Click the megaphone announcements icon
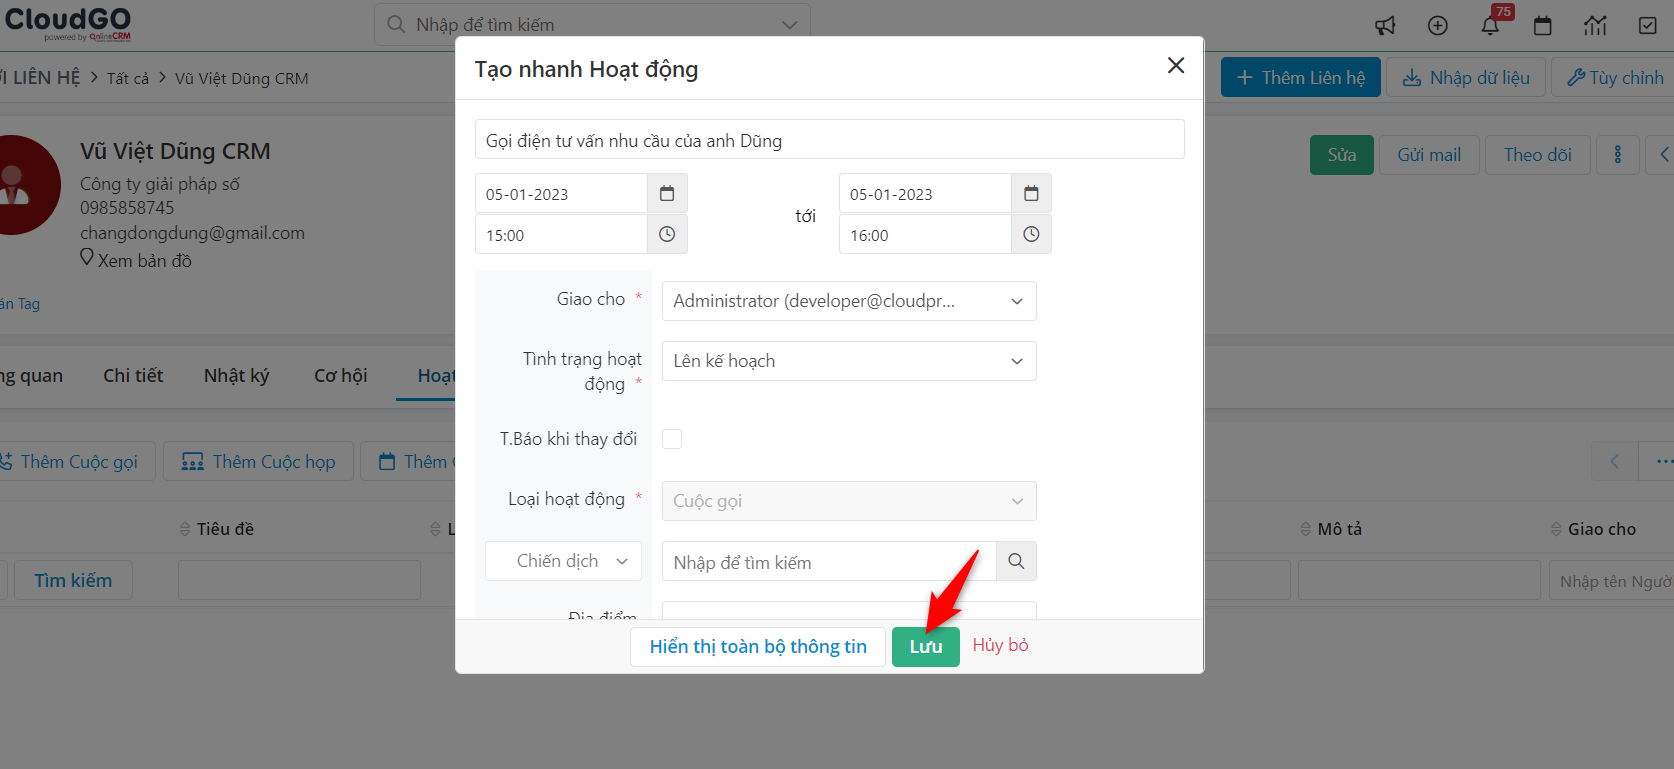 click(x=1385, y=25)
